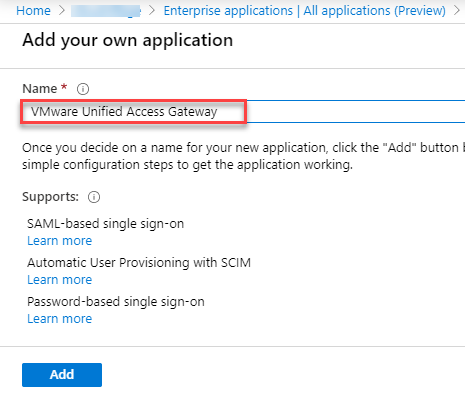Open the Home breadcrumb link
Screen dimensions: 465x400
[x=33, y=11]
